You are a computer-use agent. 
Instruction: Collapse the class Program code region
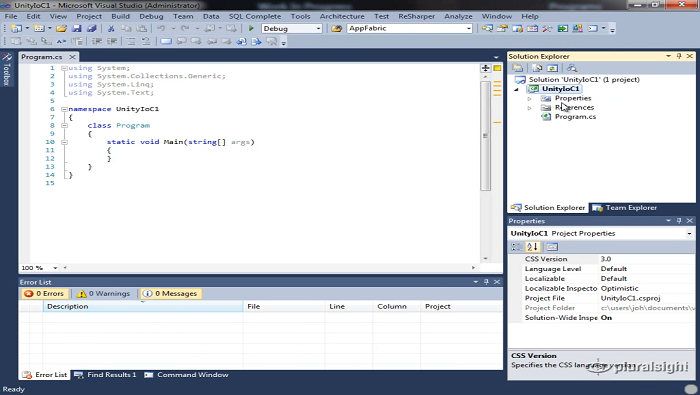(x=64, y=125)
